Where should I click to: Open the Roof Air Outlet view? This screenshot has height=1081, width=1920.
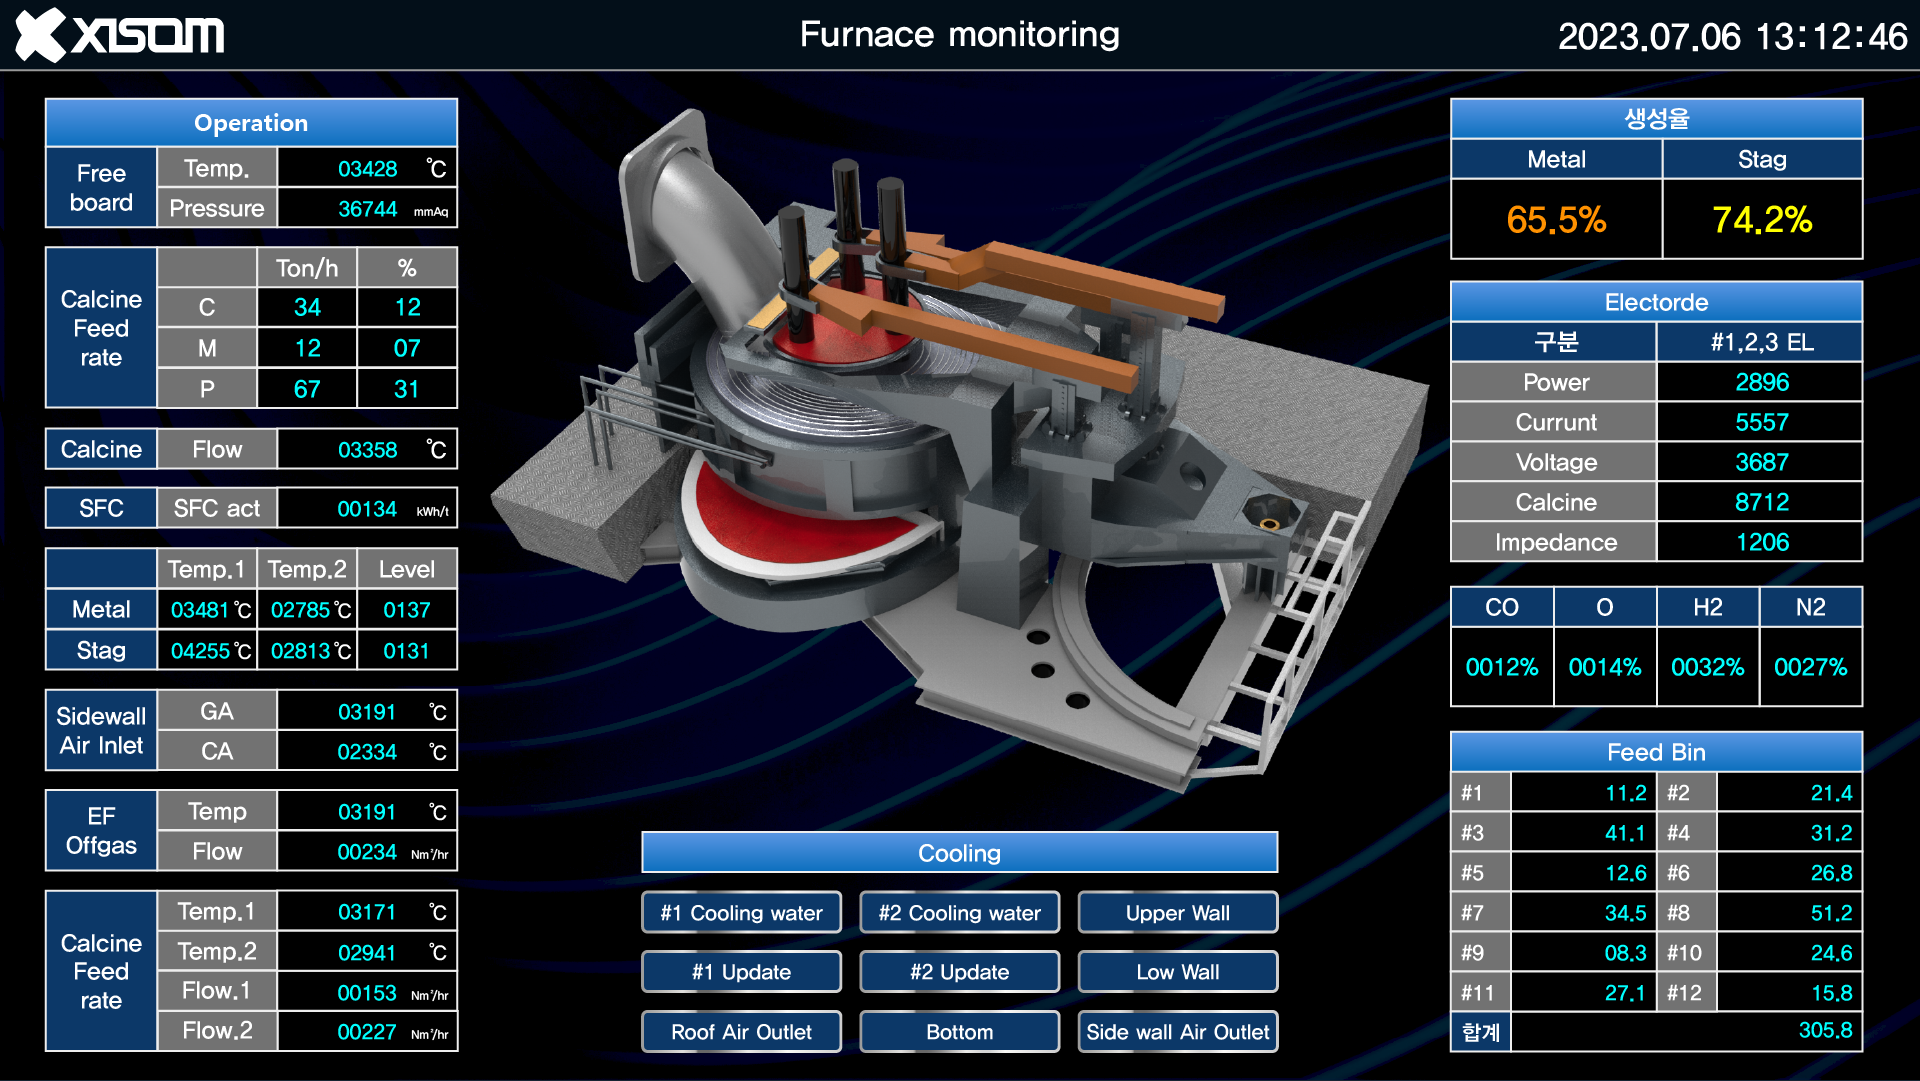tap(741, 1032)
